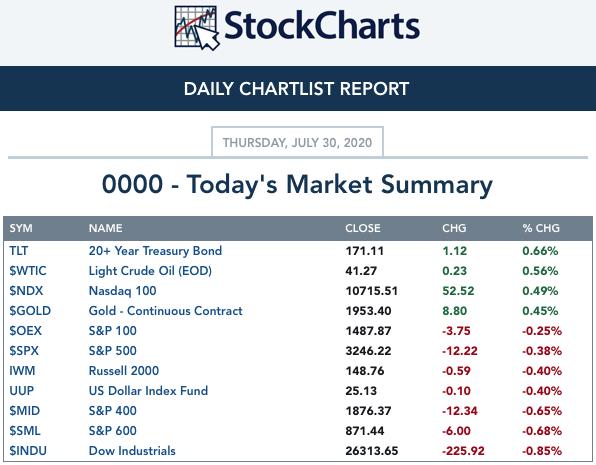
Task: Click the % CHG column header
Action: pos(541,228)
